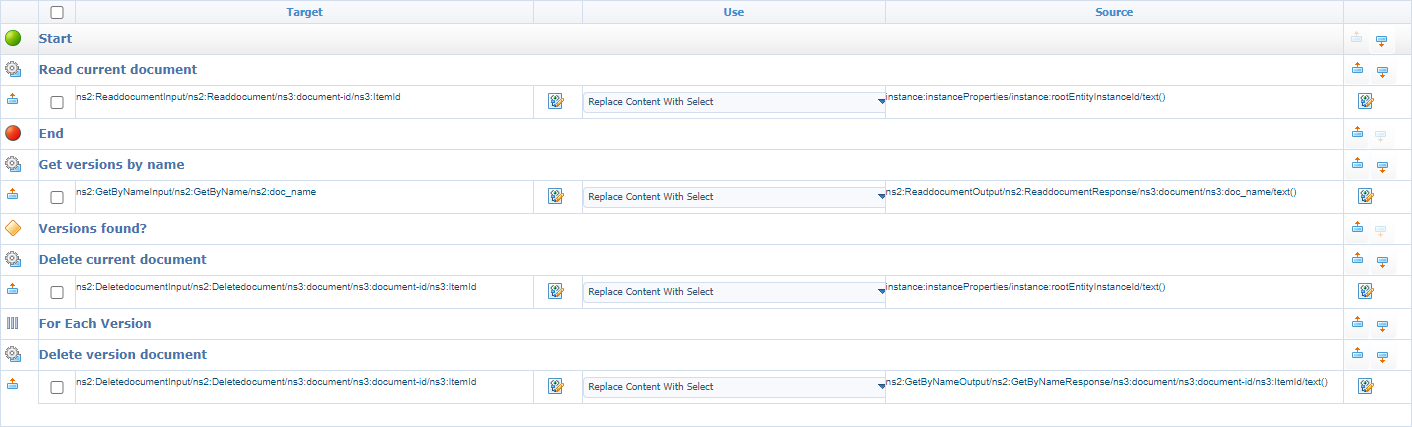Click the Use column header

click(x=733, y=12)
